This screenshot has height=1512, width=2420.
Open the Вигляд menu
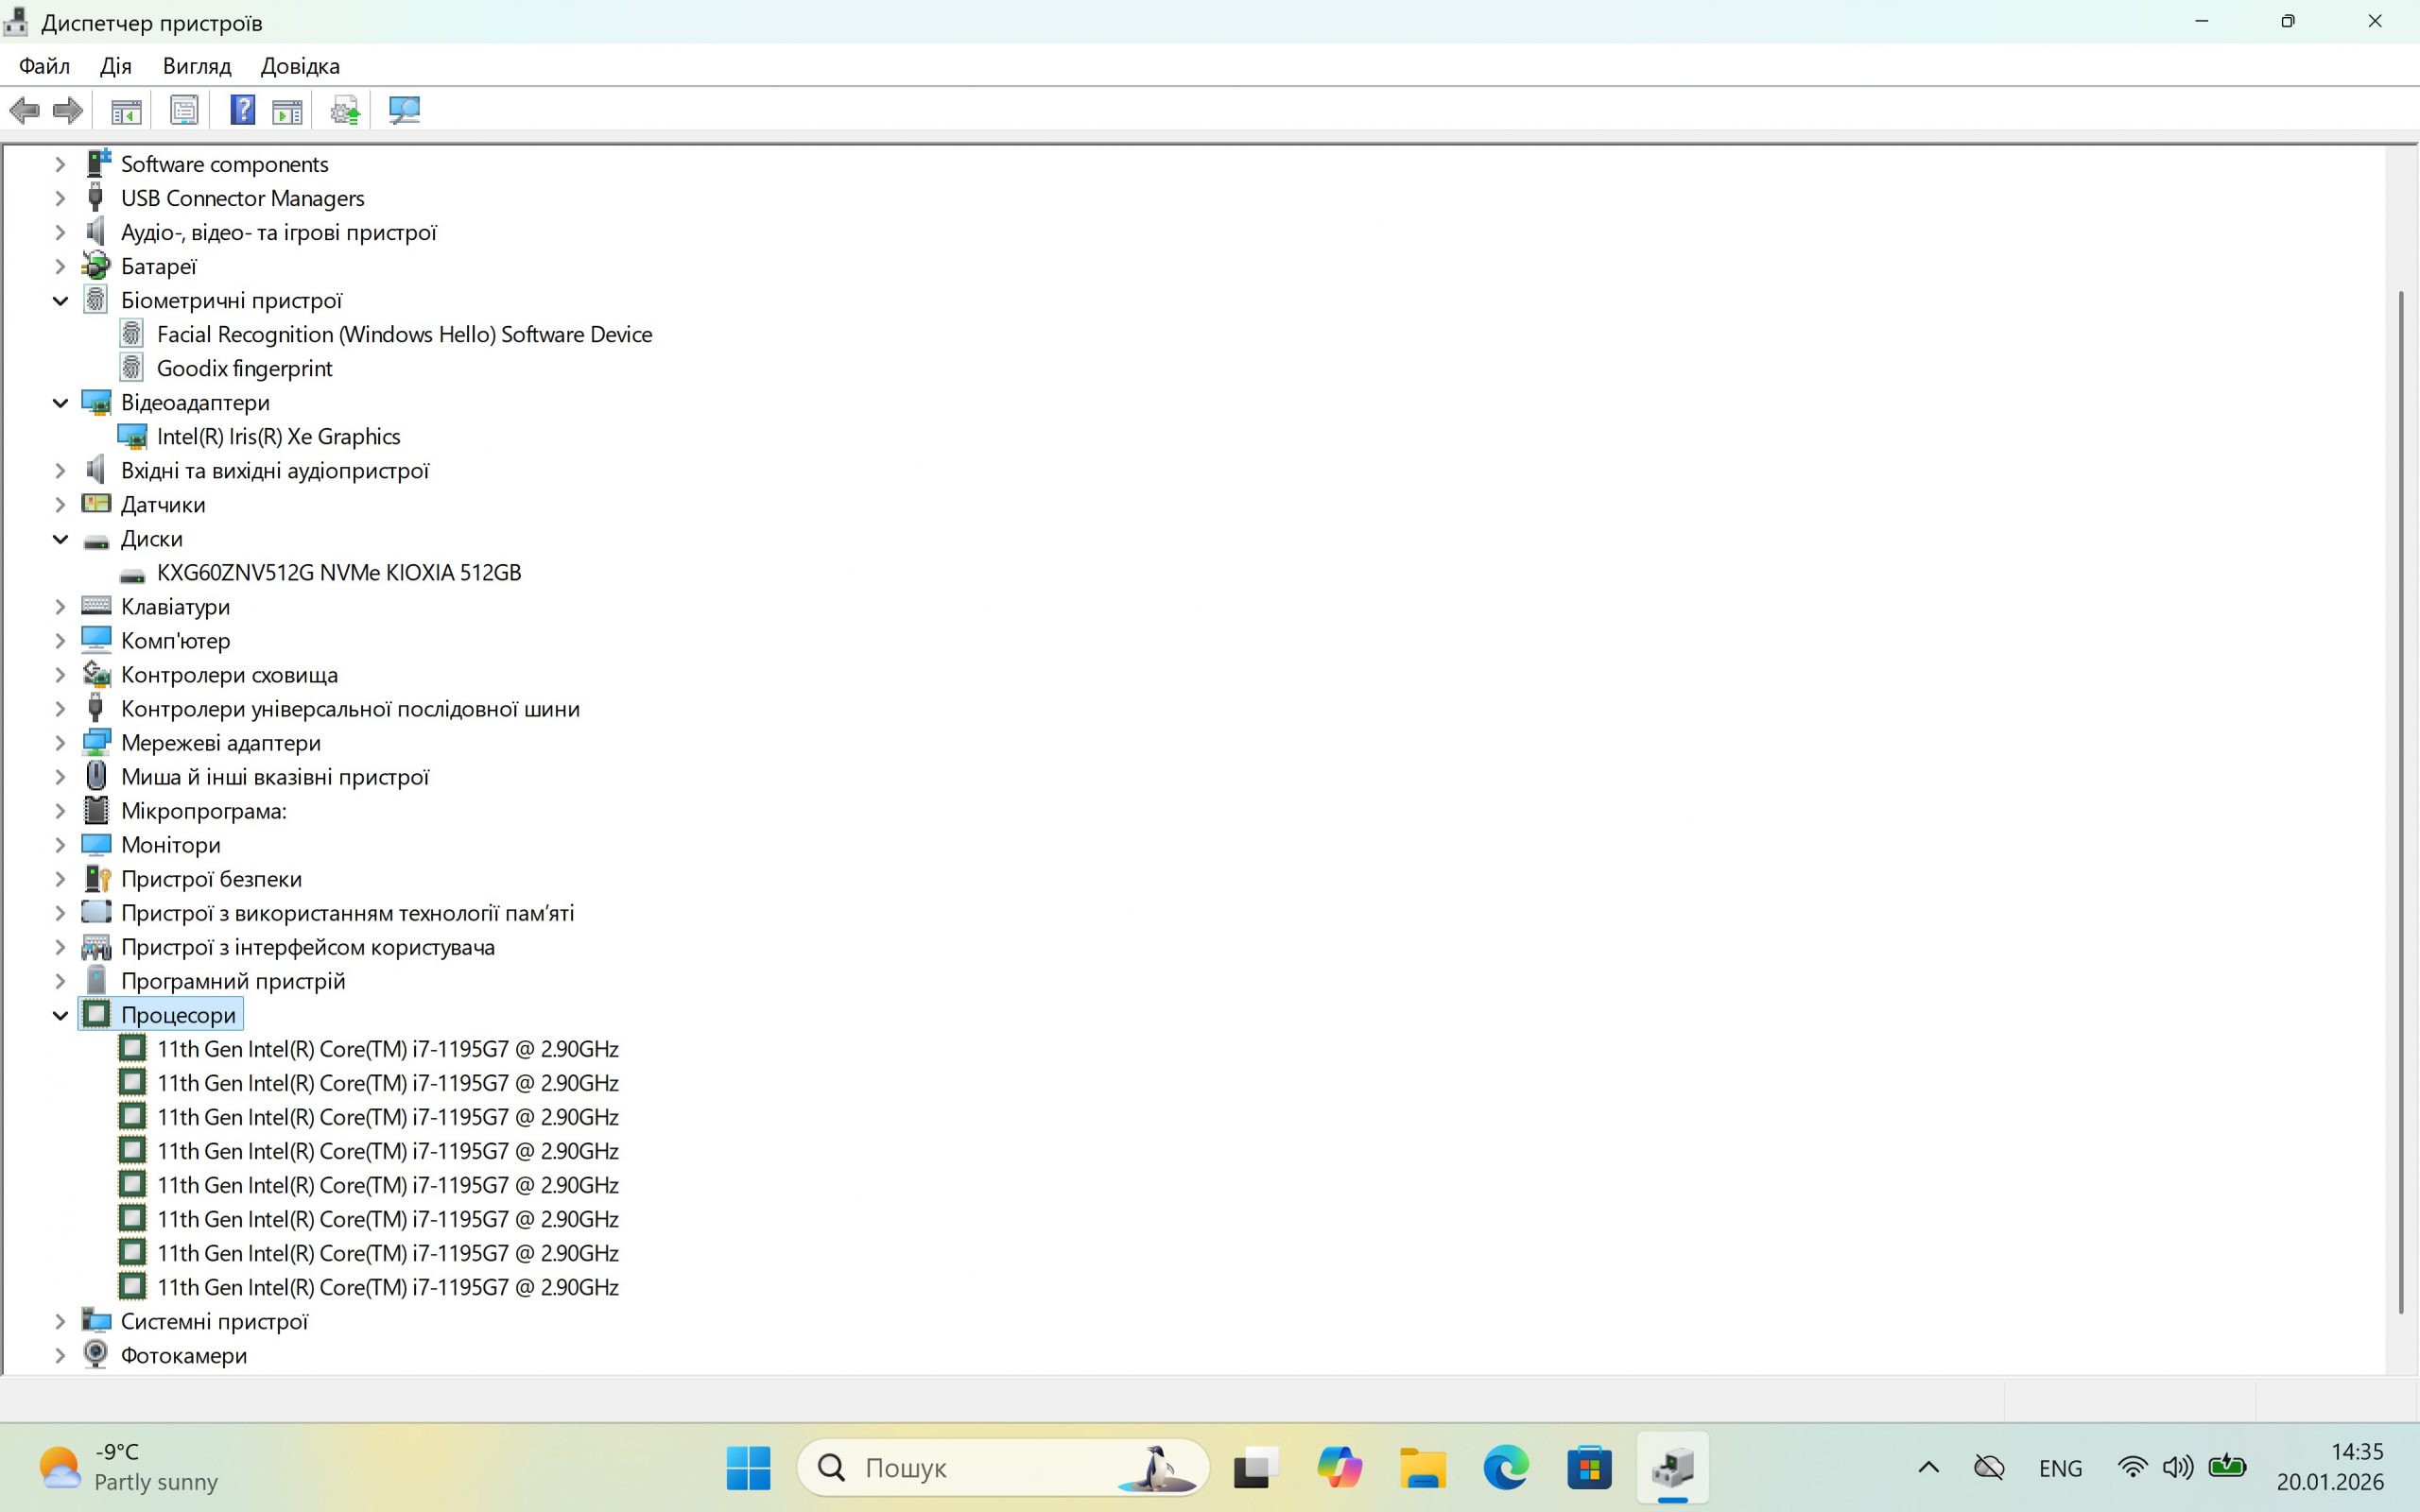[196, 66]
